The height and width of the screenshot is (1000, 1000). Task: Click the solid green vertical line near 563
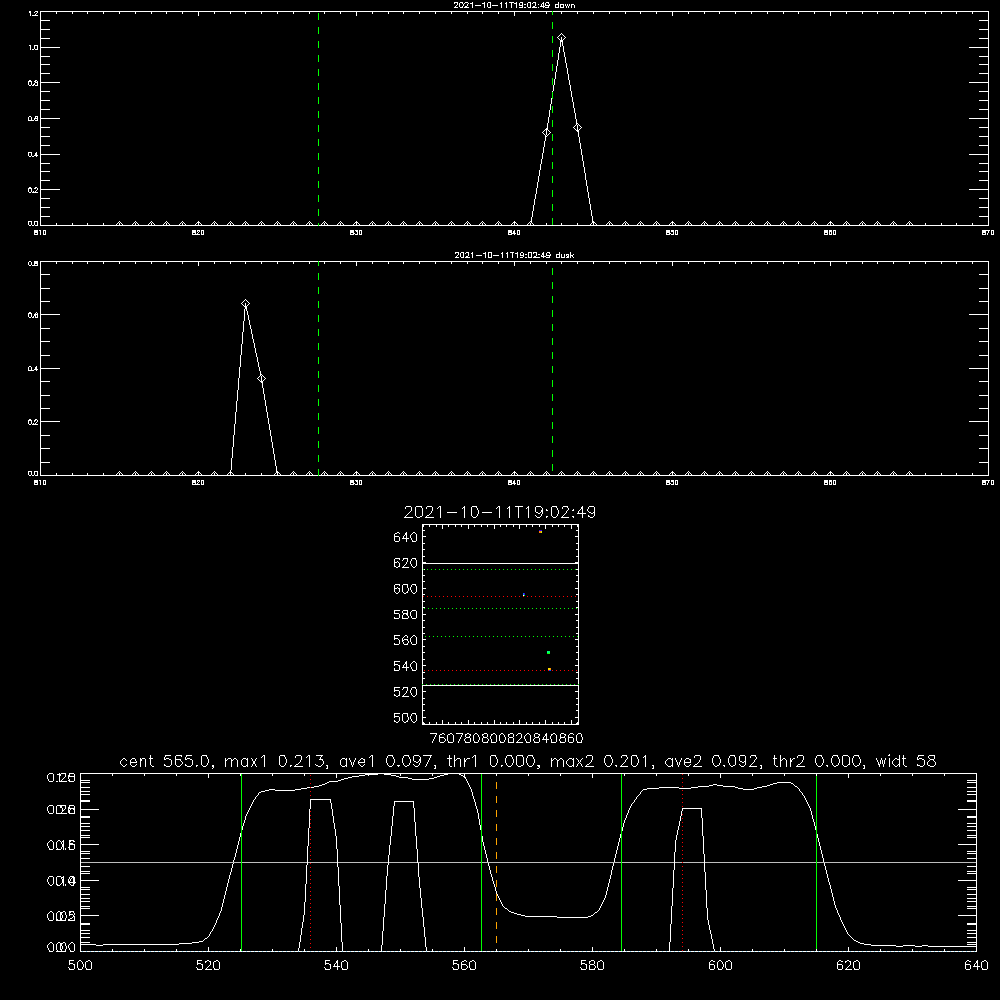point(482,861)
